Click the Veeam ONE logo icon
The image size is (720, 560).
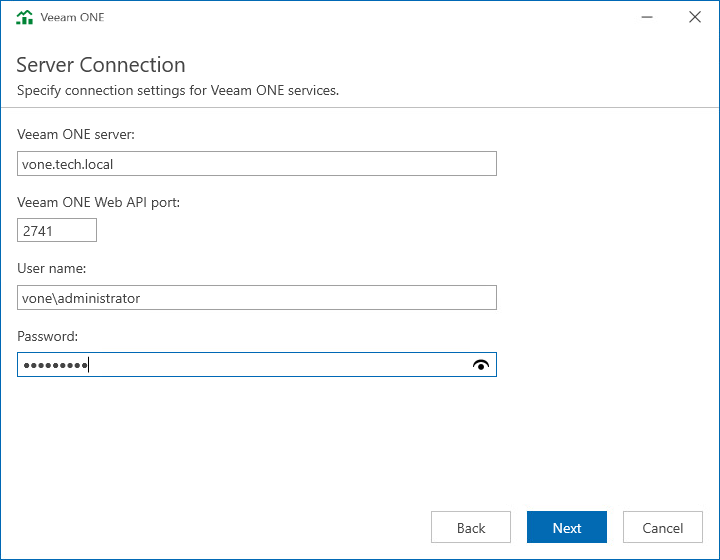24,17
